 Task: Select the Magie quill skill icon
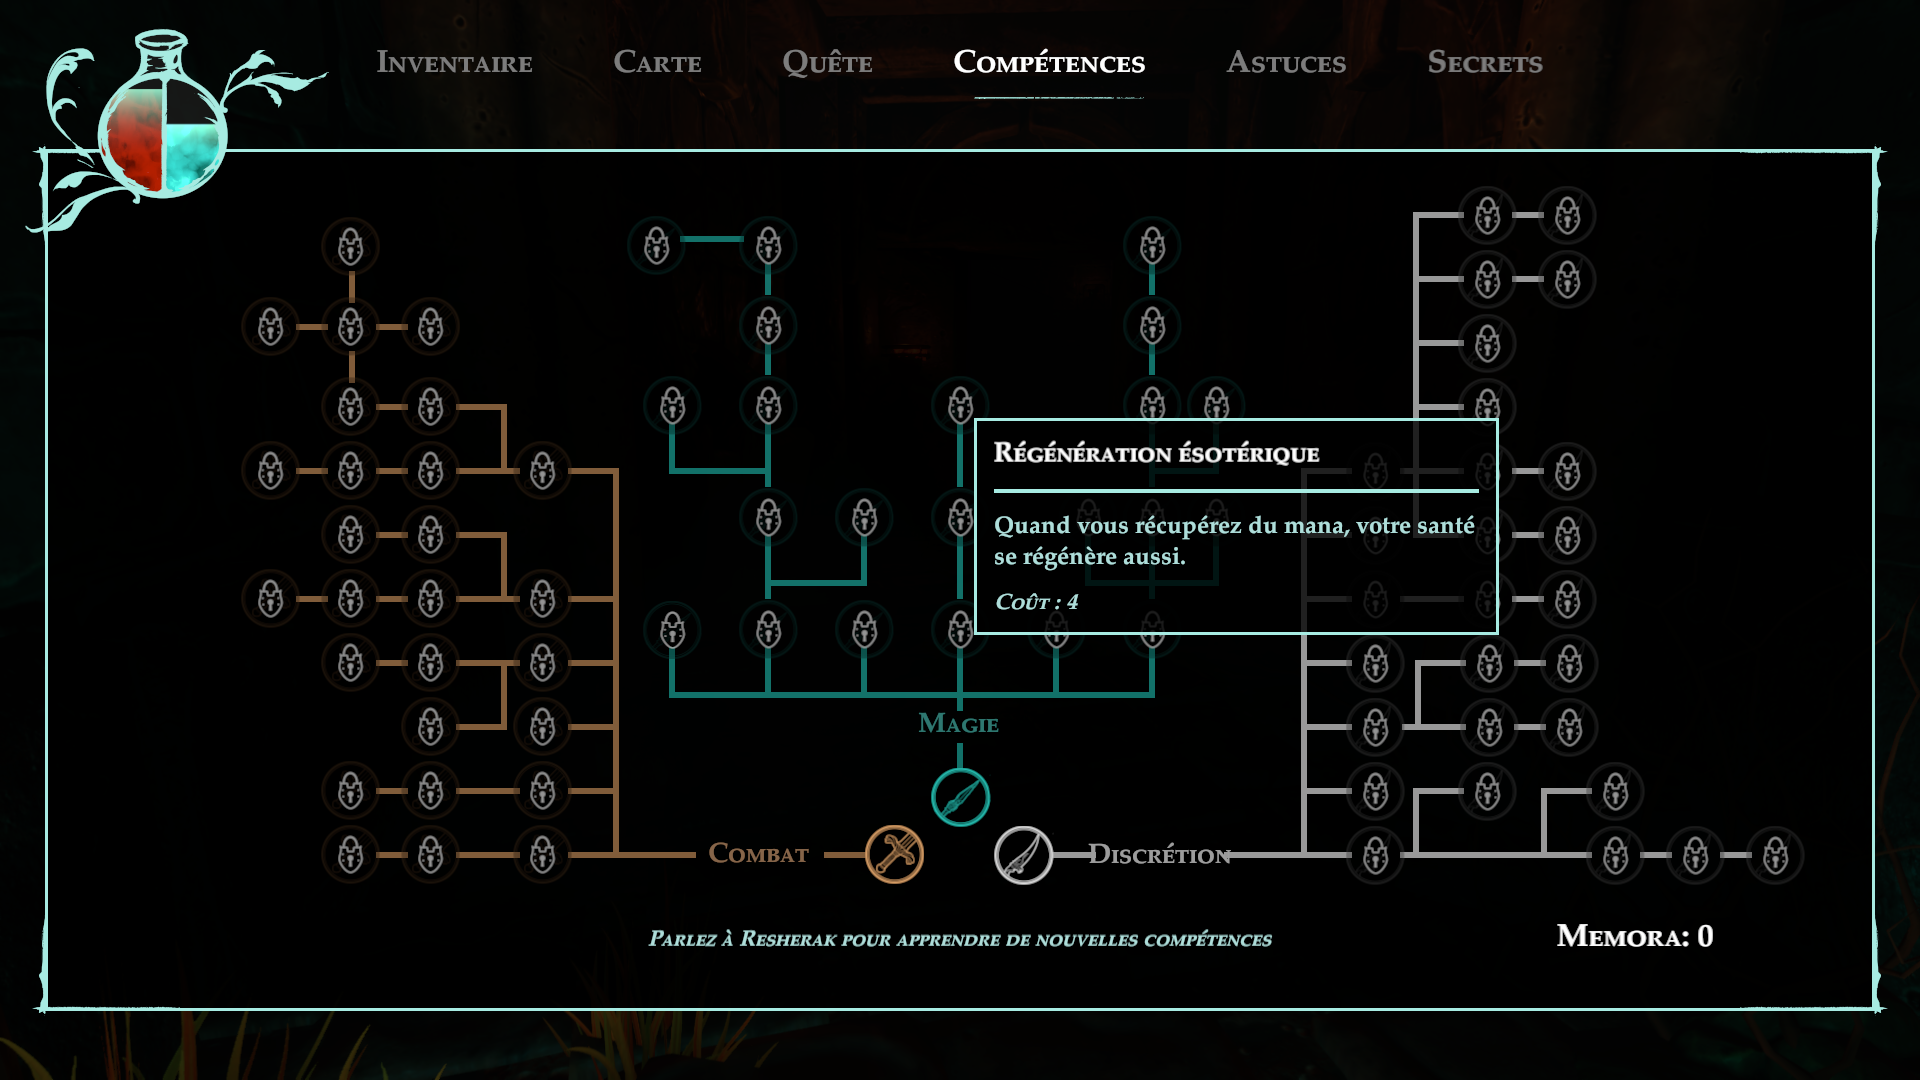pos(960,797)
